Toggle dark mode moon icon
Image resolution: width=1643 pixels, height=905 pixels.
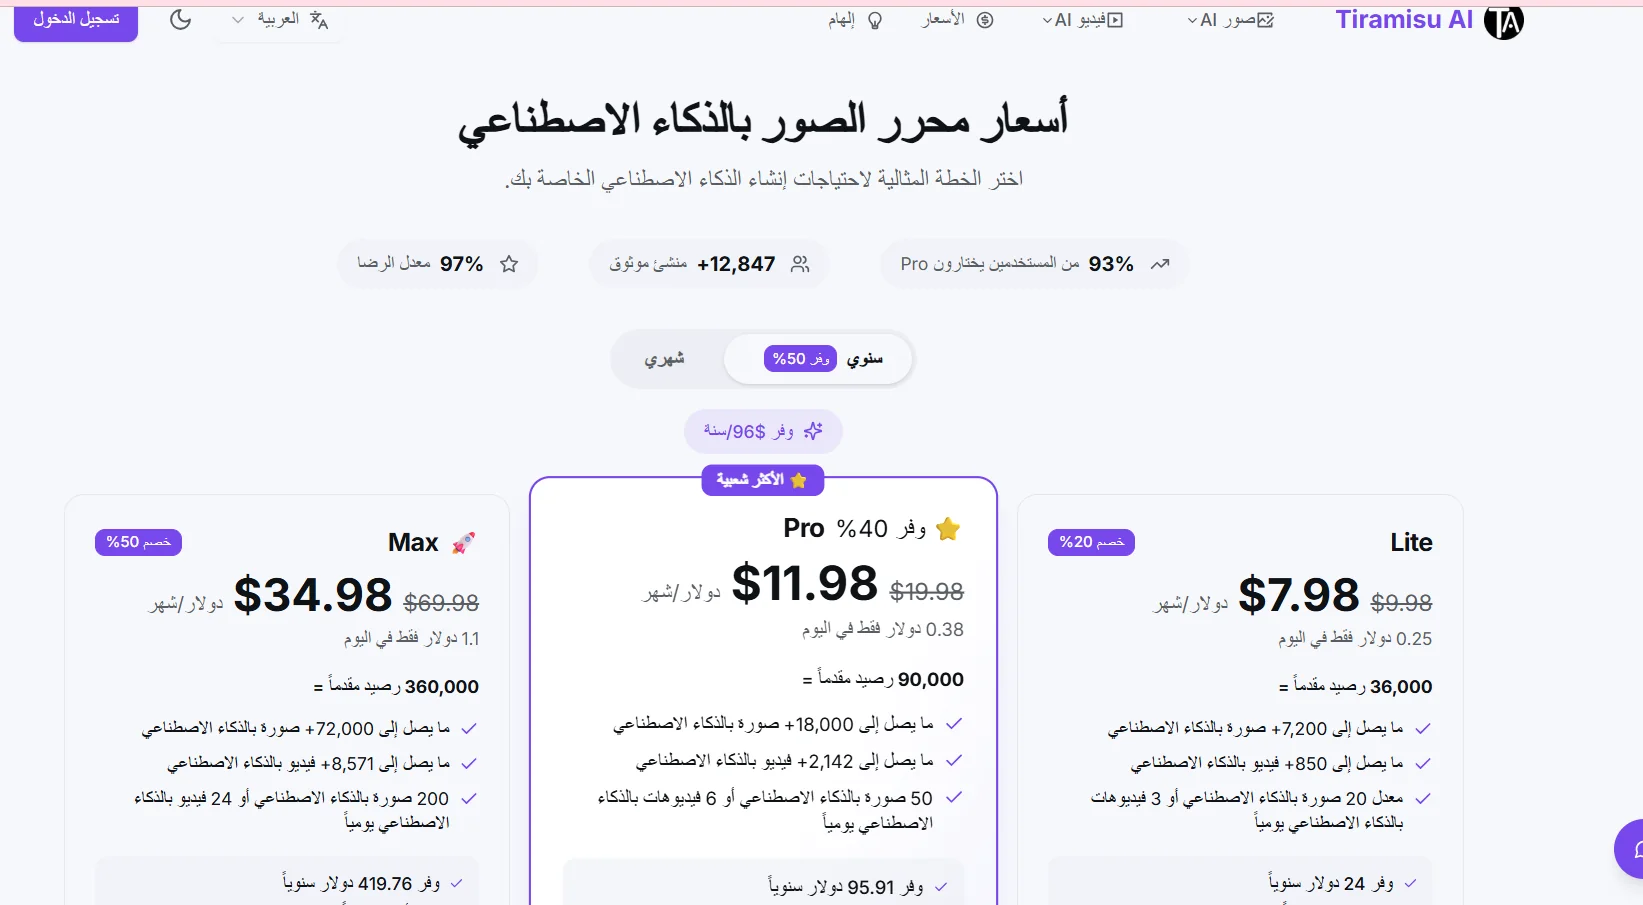point(180,20)
